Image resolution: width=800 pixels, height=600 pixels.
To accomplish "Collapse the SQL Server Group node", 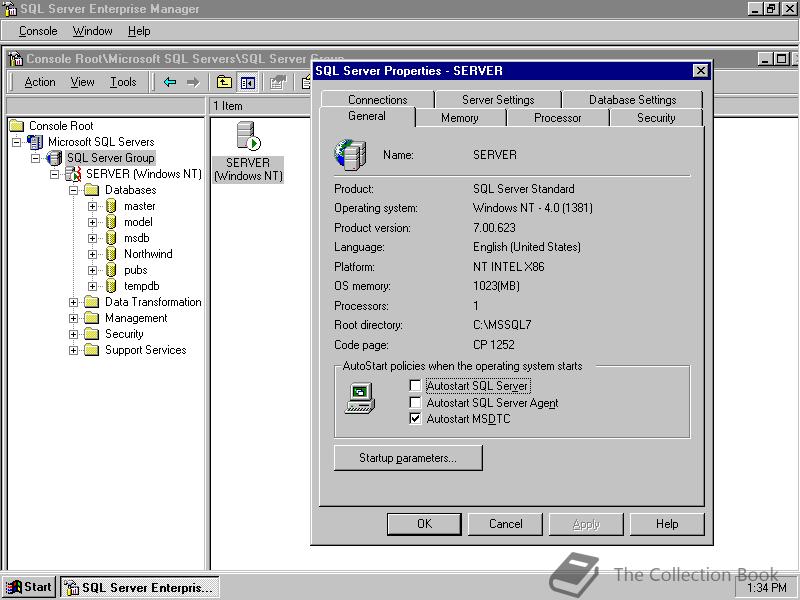I will (35, 158).
